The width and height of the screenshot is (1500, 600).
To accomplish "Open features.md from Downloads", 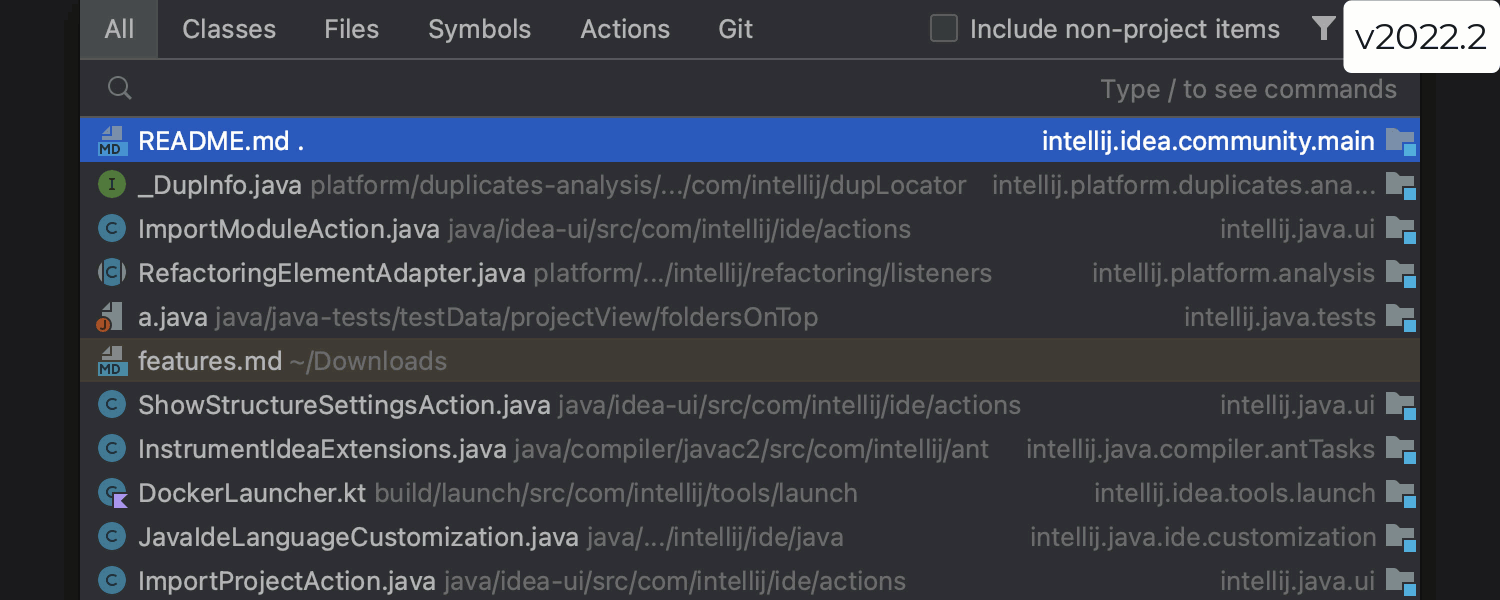I will (x=210, y=361).
